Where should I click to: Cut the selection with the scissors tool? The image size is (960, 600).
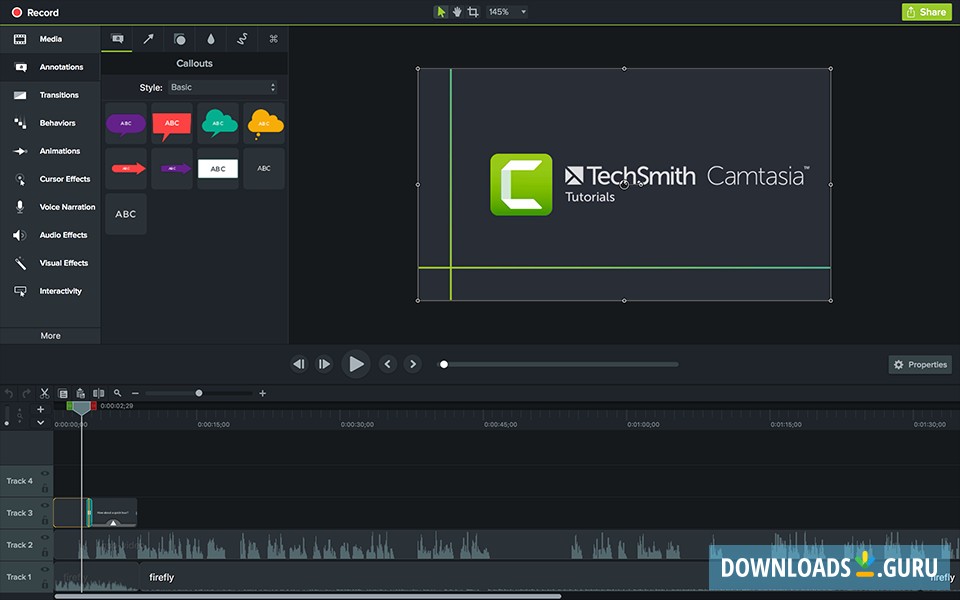pyautogui.click(x=44, y=393)
